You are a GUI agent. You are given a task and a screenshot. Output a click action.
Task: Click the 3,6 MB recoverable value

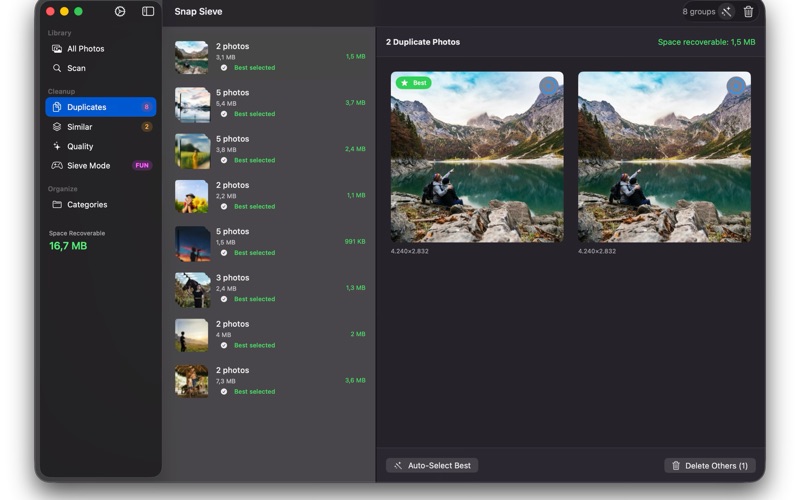tap(355, 380)
